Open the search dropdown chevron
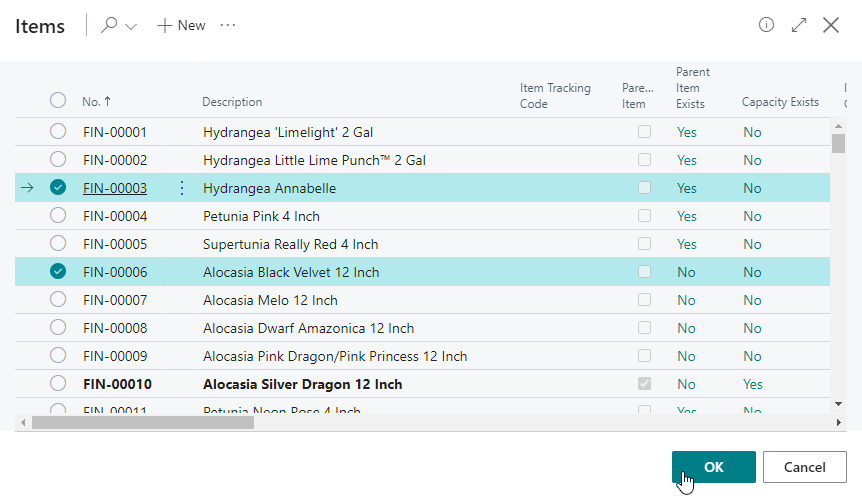The image size is (862, 502). (x=131, y=26)
